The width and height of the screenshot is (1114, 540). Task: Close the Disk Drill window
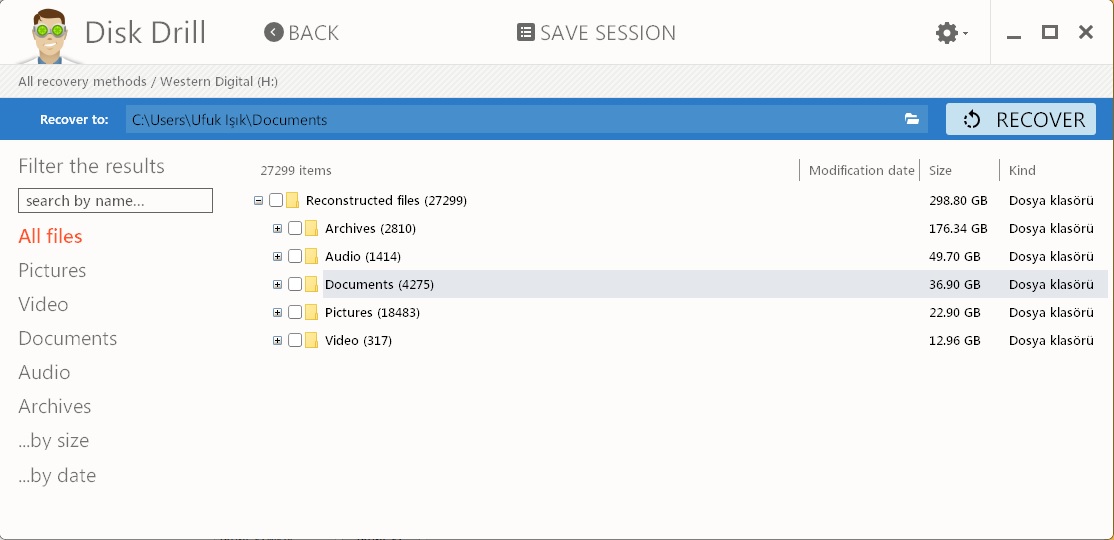(1086, 32)
